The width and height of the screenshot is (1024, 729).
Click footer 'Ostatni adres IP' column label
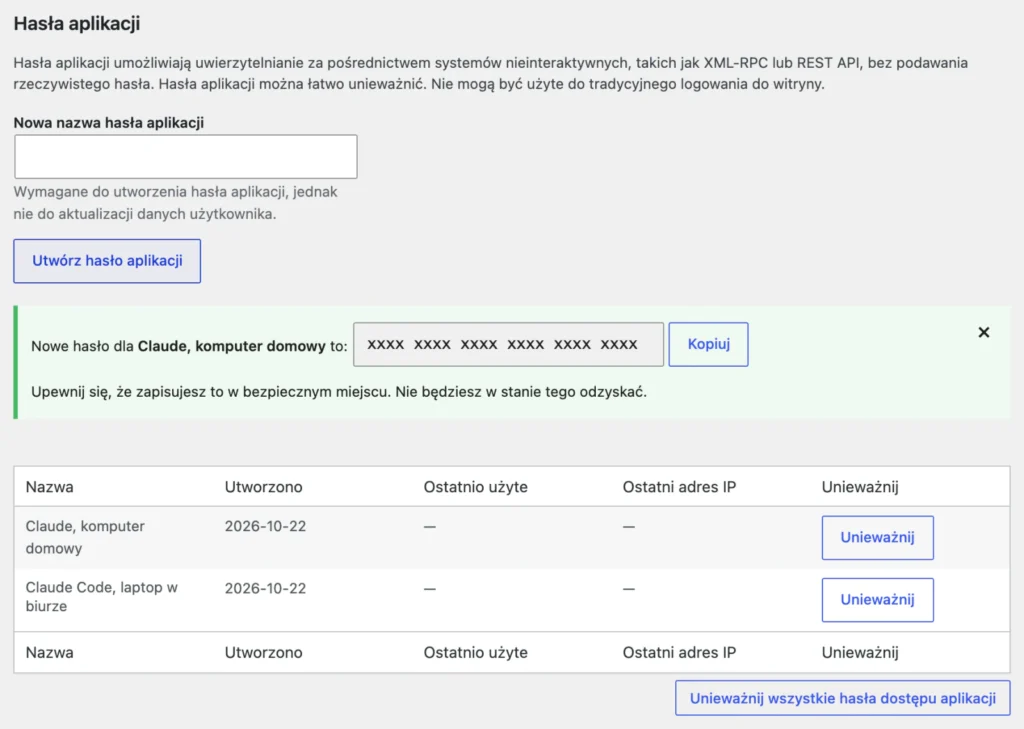point(679,652)
